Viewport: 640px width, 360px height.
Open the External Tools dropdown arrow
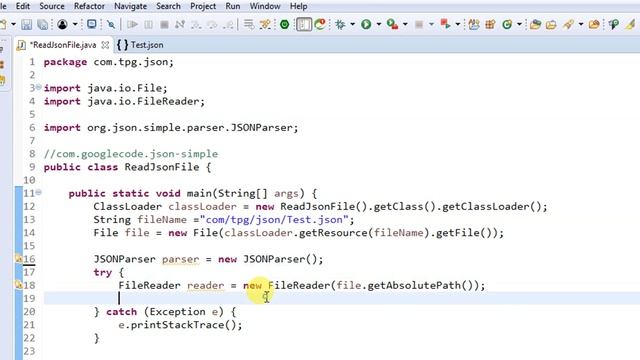pyautogui.click(x=458, y=24)
